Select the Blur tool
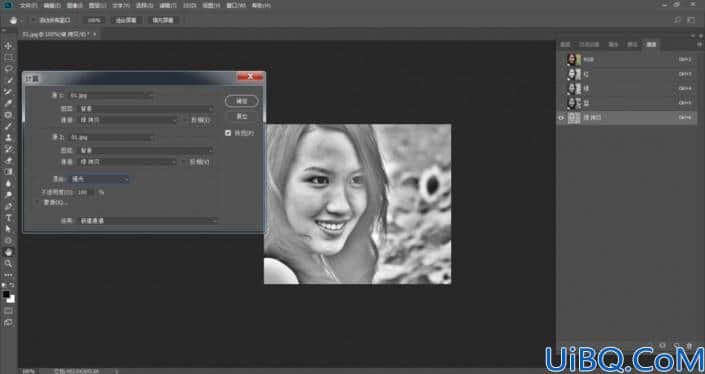This screenshot has height=374, width=705. point(8,183)
